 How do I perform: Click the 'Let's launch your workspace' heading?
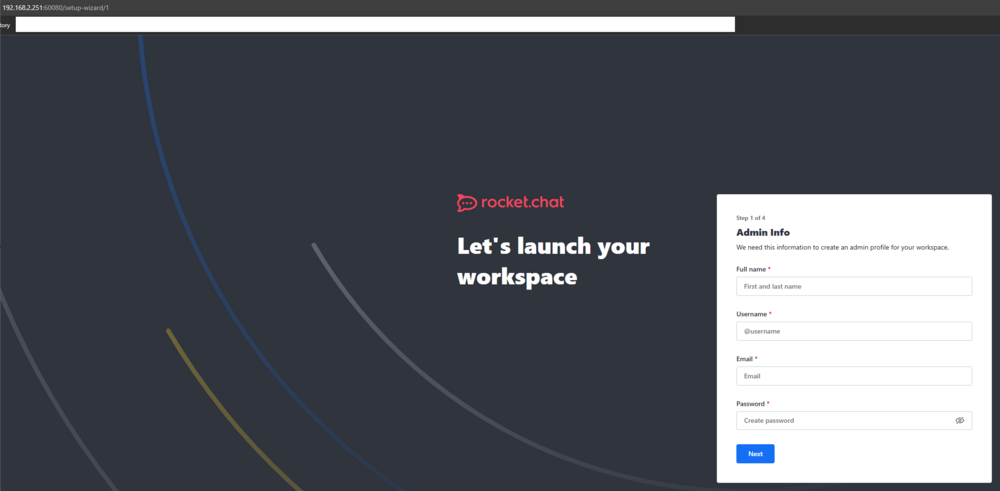pyautogui.click(x=553, y=261)
